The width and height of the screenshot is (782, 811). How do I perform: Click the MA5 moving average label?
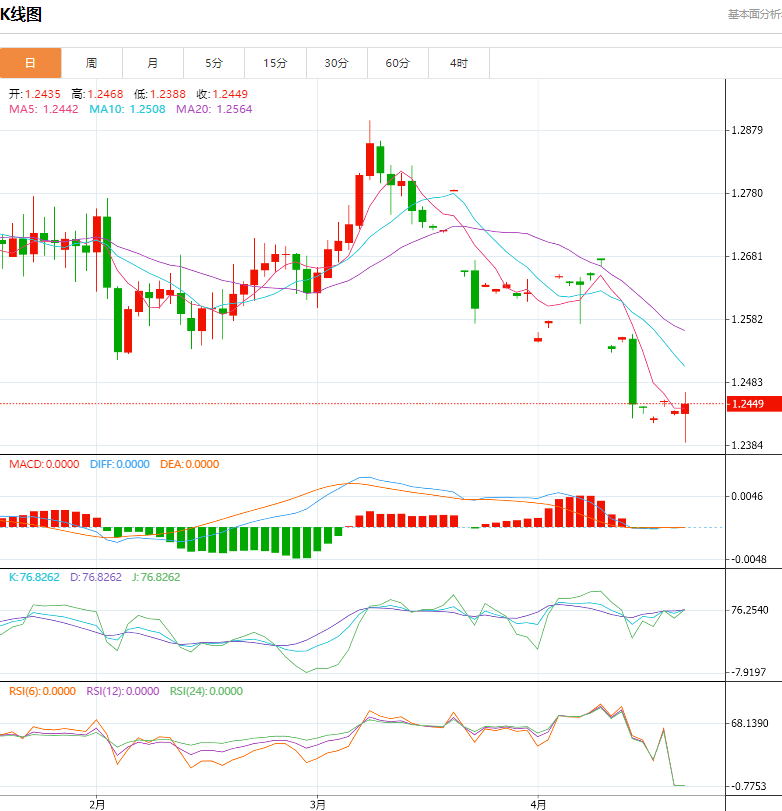point(43,109)
